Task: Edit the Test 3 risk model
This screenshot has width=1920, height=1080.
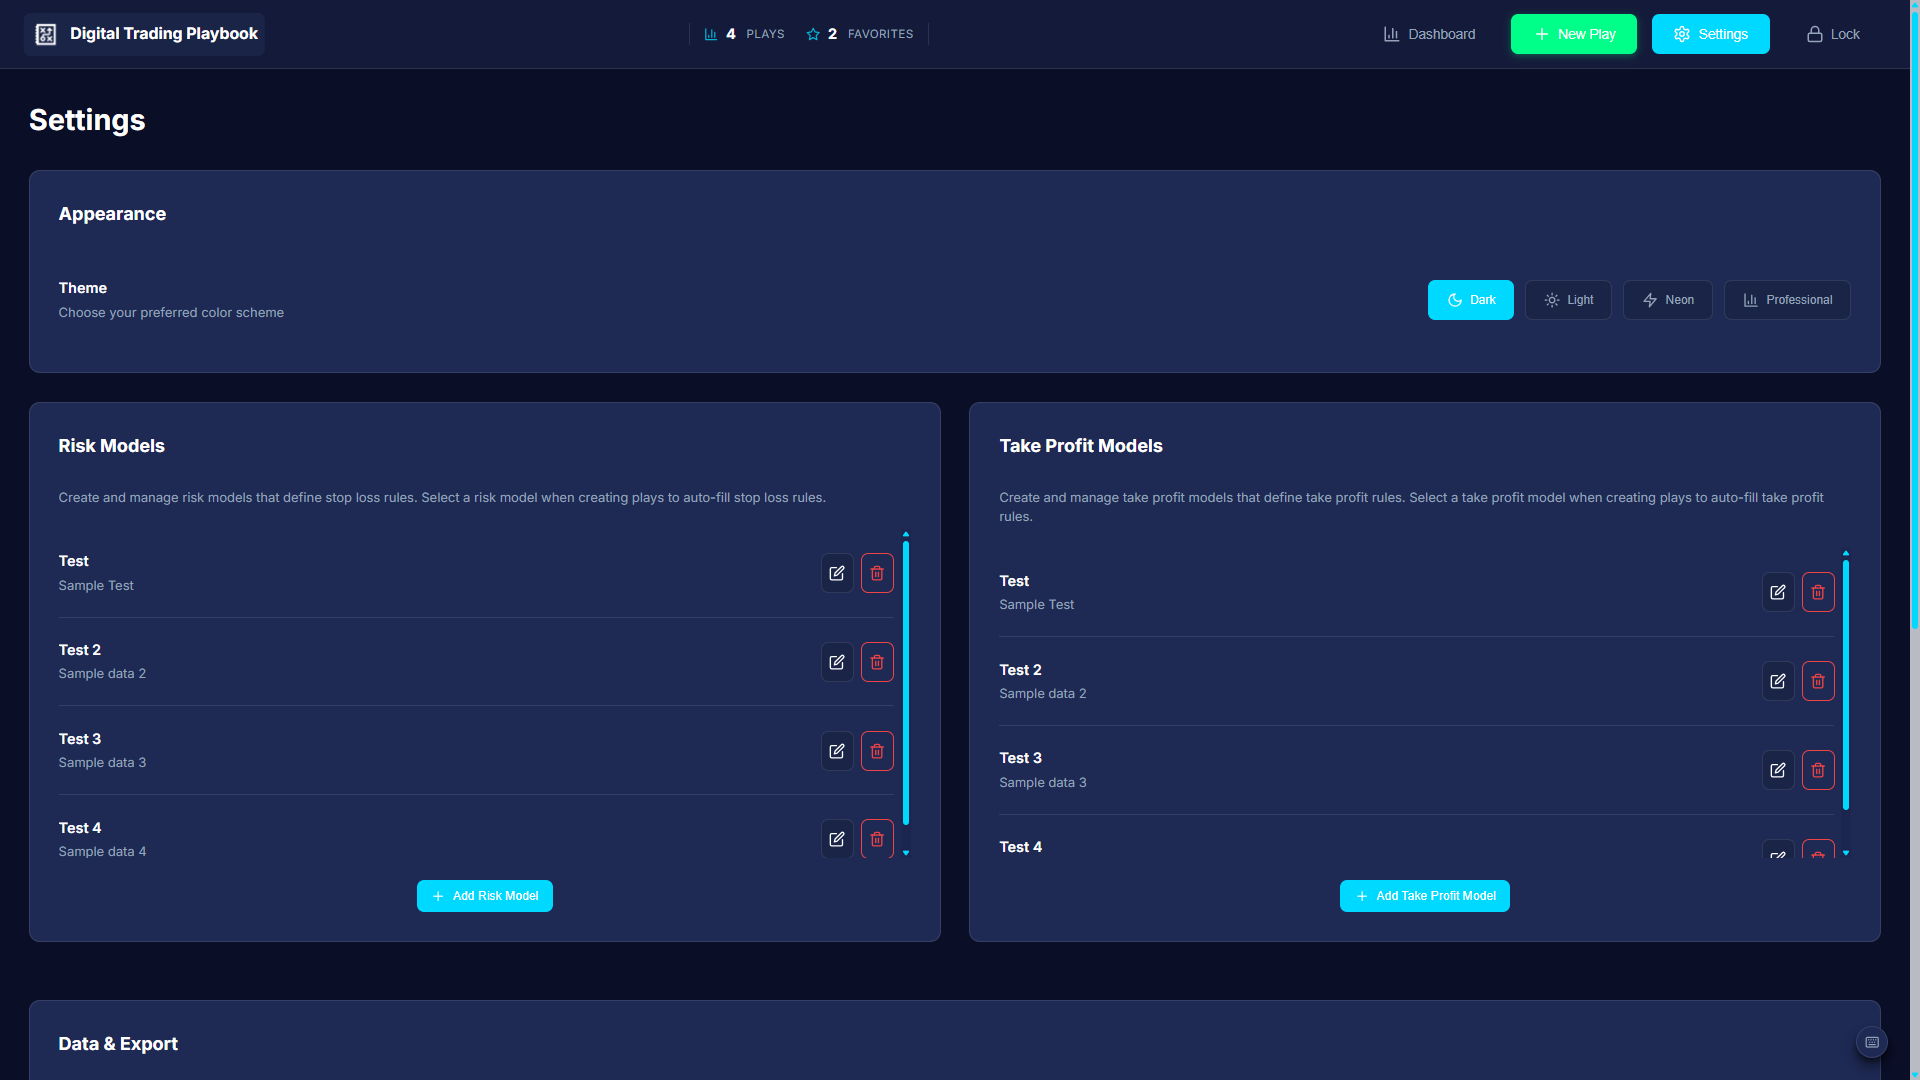Action: [x=837, y=751]
